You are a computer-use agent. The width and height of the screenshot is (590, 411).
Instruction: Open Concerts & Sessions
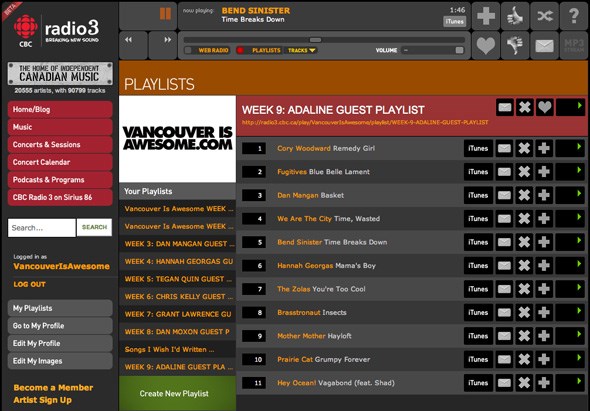point(60,145)
